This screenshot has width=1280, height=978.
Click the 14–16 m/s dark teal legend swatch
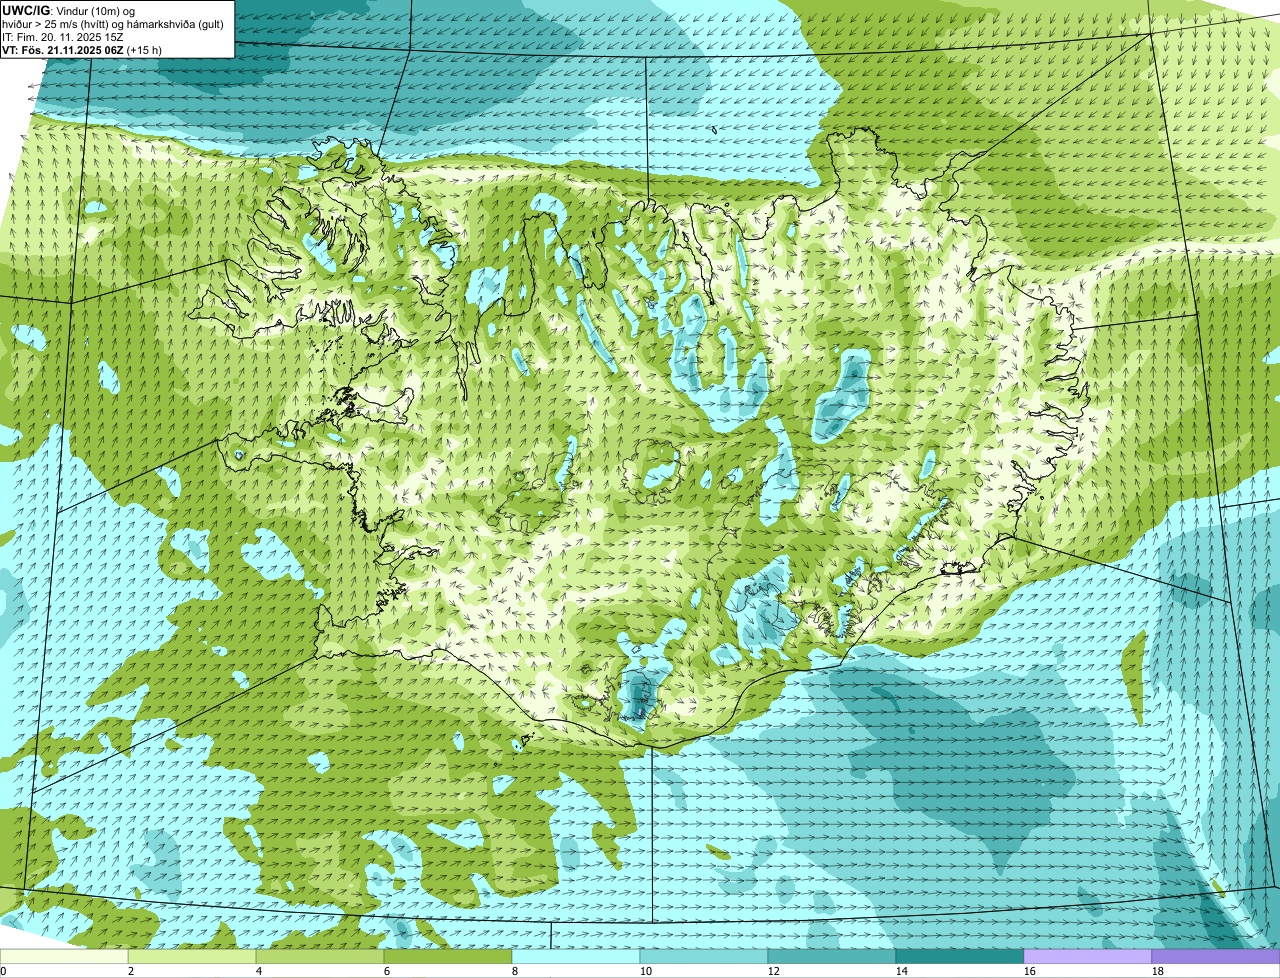pyautogui.click(x=960, y=957)
